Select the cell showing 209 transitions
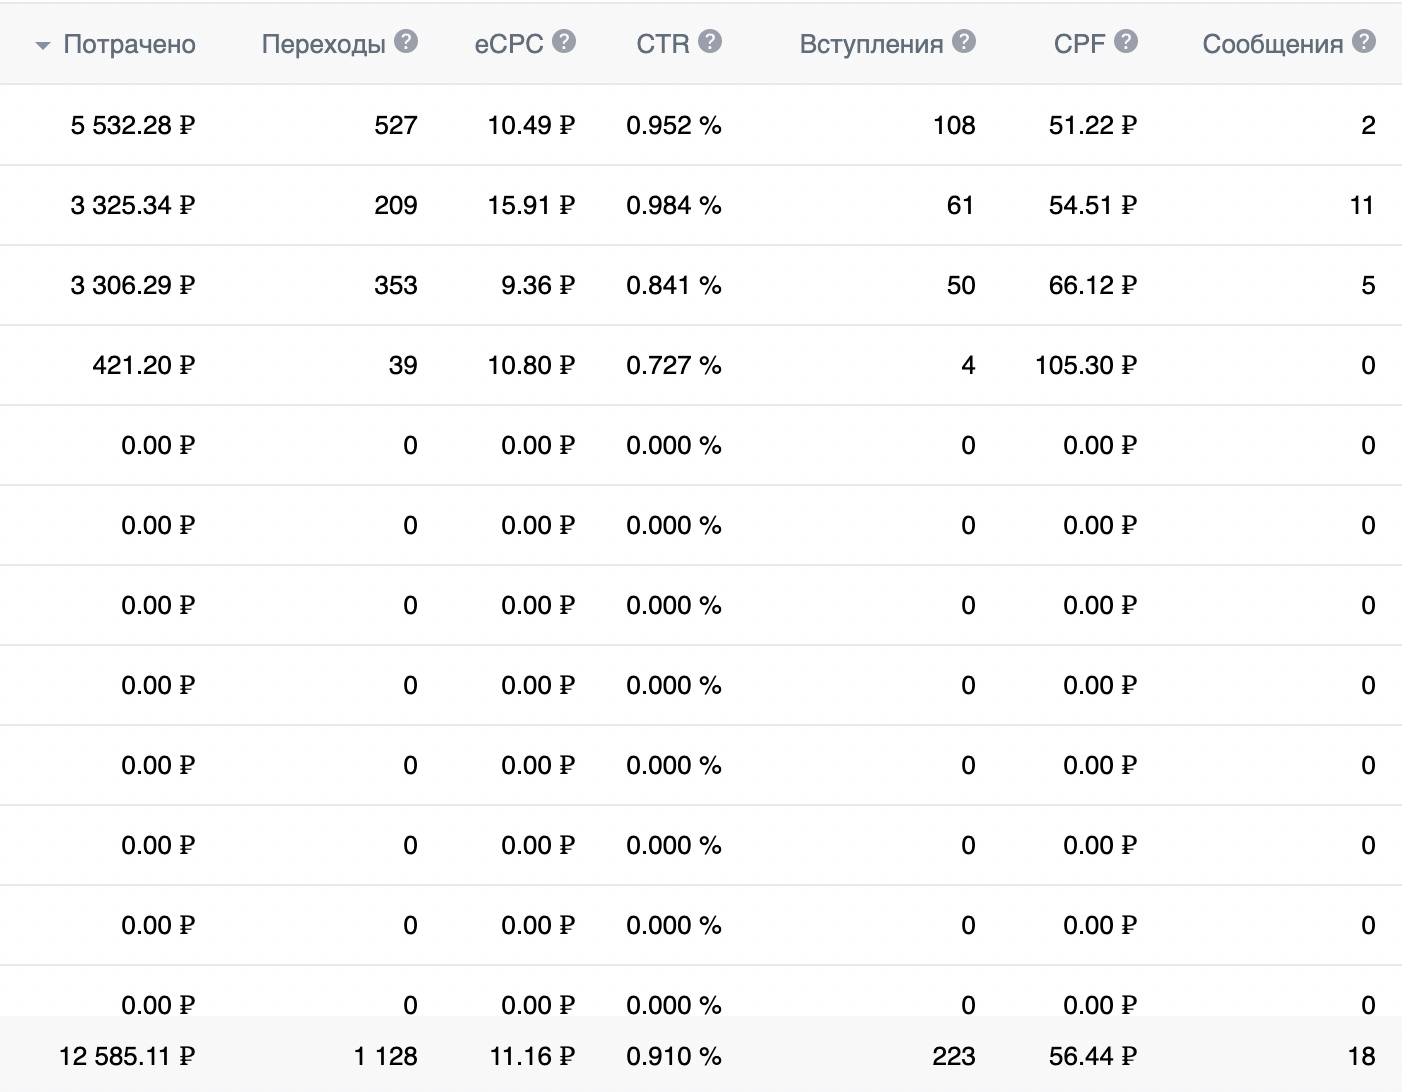Image resolution: width=1402 pixels, height=1092 pixels. pos(396,205)
